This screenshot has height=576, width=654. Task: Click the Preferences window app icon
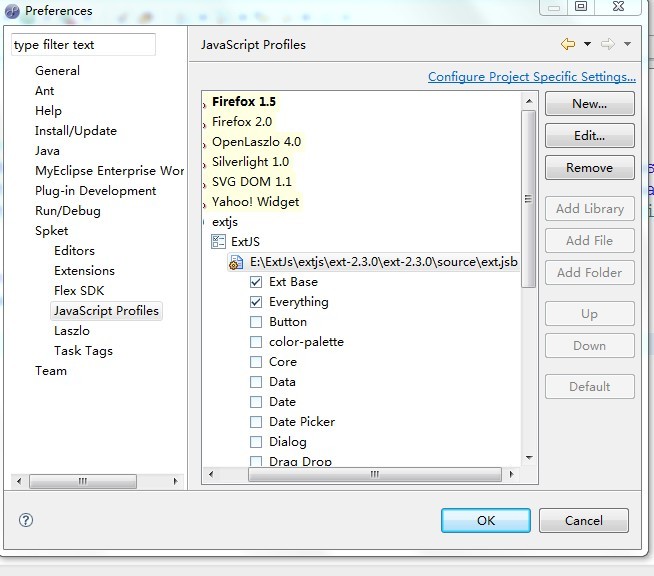[x=12, y=11]
